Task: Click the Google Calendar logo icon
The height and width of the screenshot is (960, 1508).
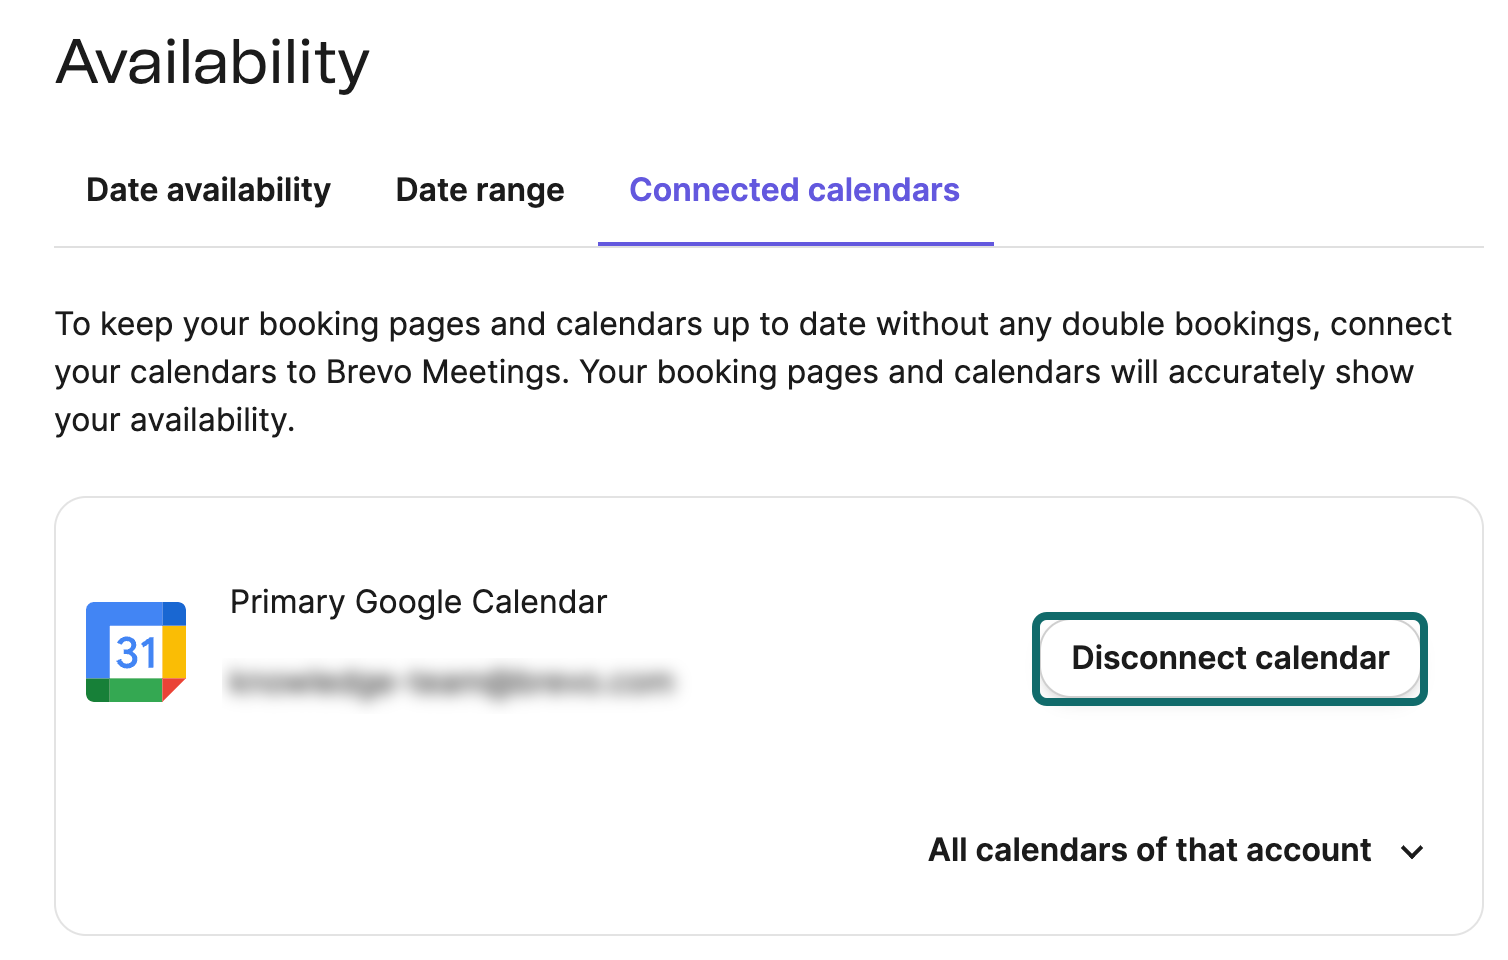Action: click(136, 652)
